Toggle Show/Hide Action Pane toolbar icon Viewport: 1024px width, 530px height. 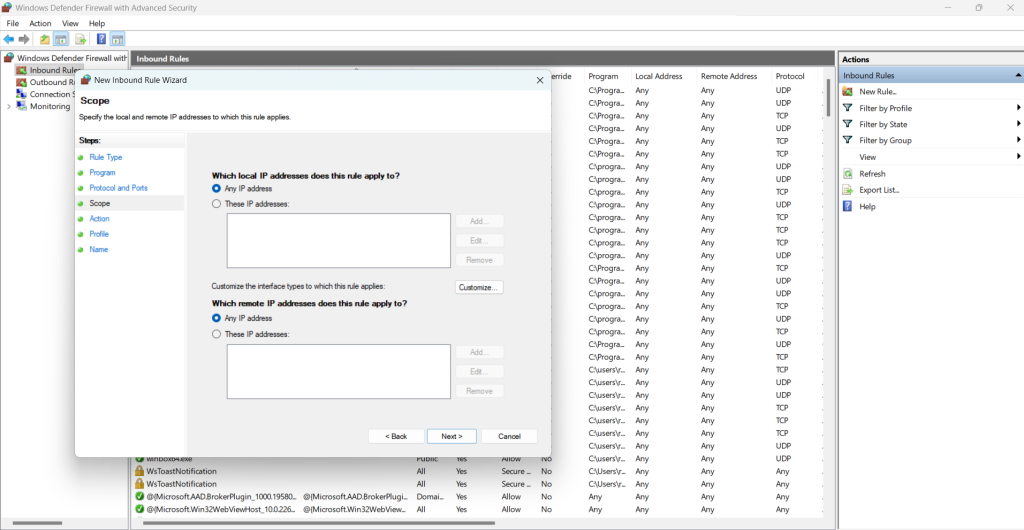[118, 39]
